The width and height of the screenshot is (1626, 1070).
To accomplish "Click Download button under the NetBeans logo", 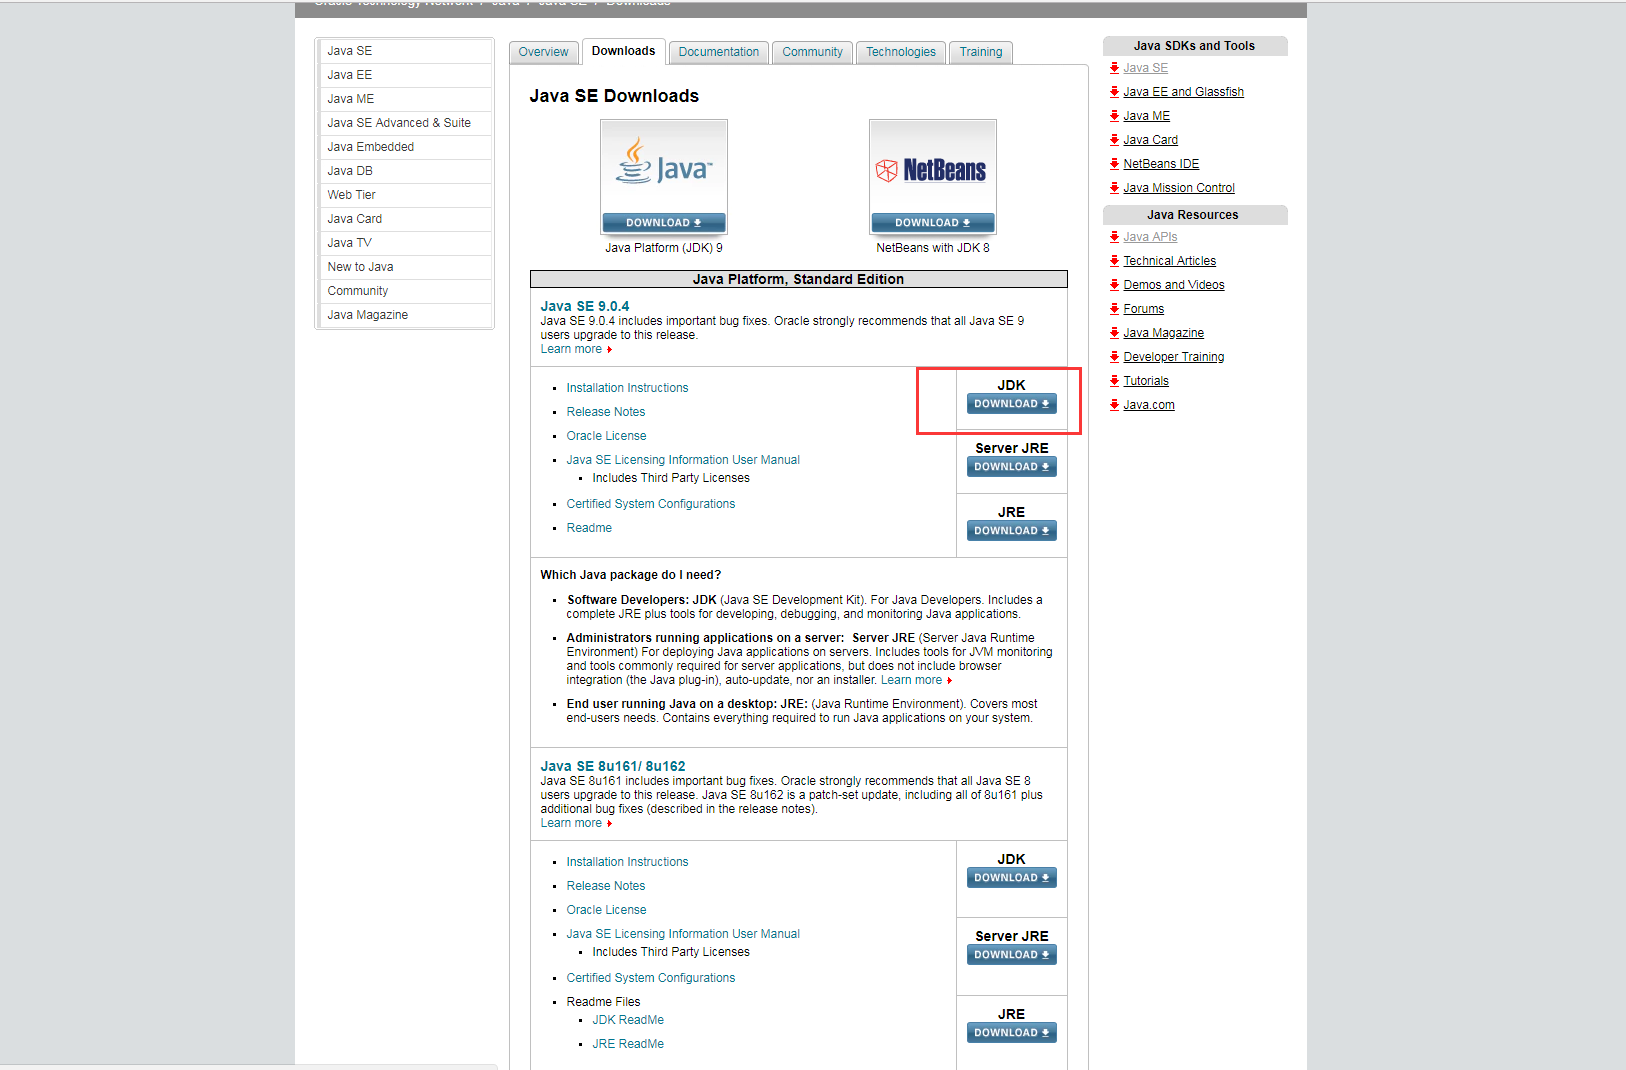I will [x=933, y=223].
